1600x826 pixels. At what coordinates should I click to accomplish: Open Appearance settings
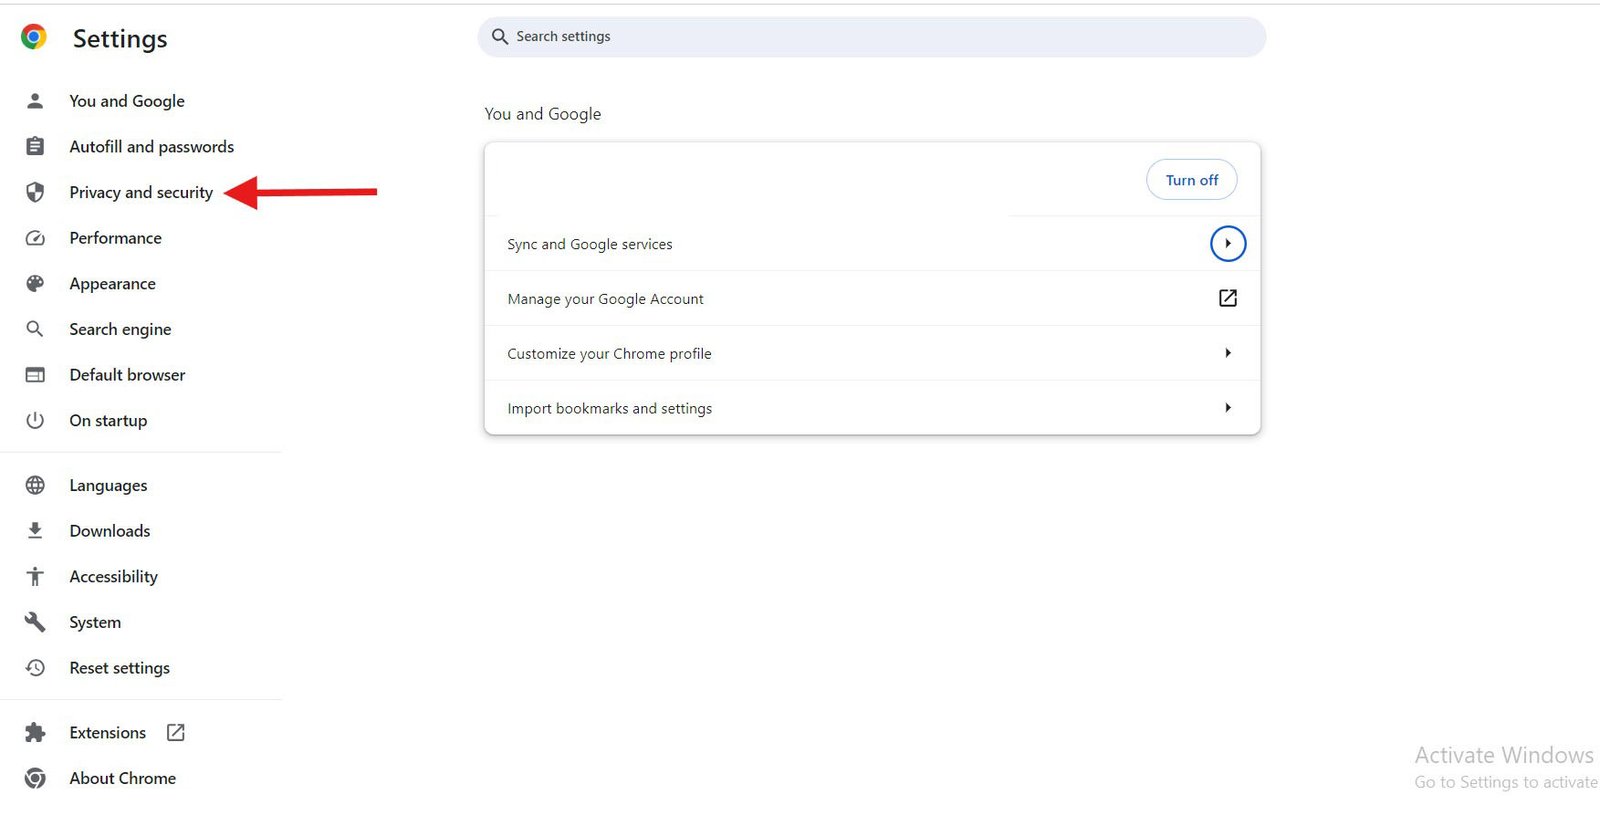pos(113,284)
